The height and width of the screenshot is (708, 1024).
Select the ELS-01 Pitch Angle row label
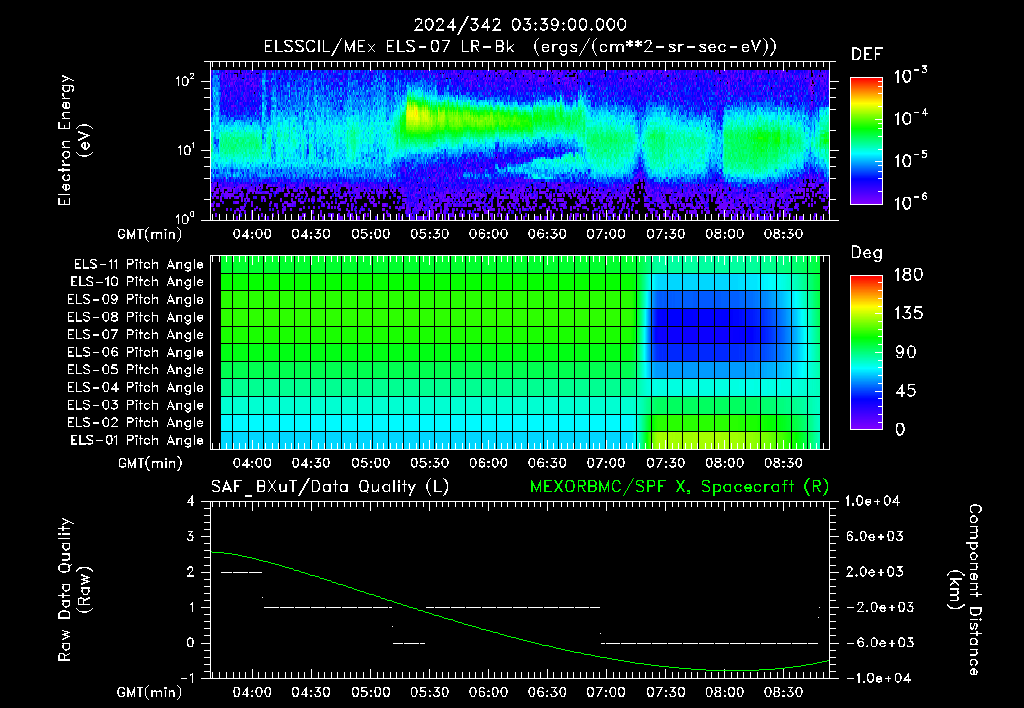point(137,440)
